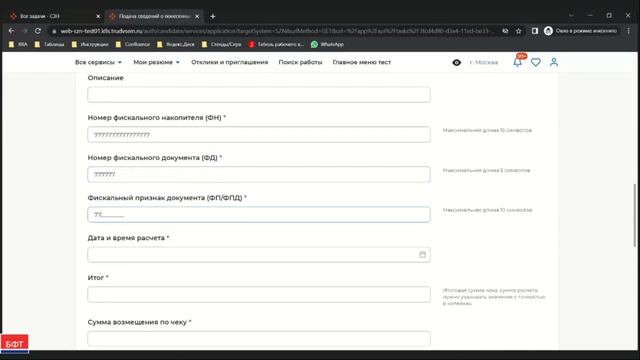Click fiscal sign (ФП/ФПД) field
This screenshot has width=640, height=360.
(259, 214)
